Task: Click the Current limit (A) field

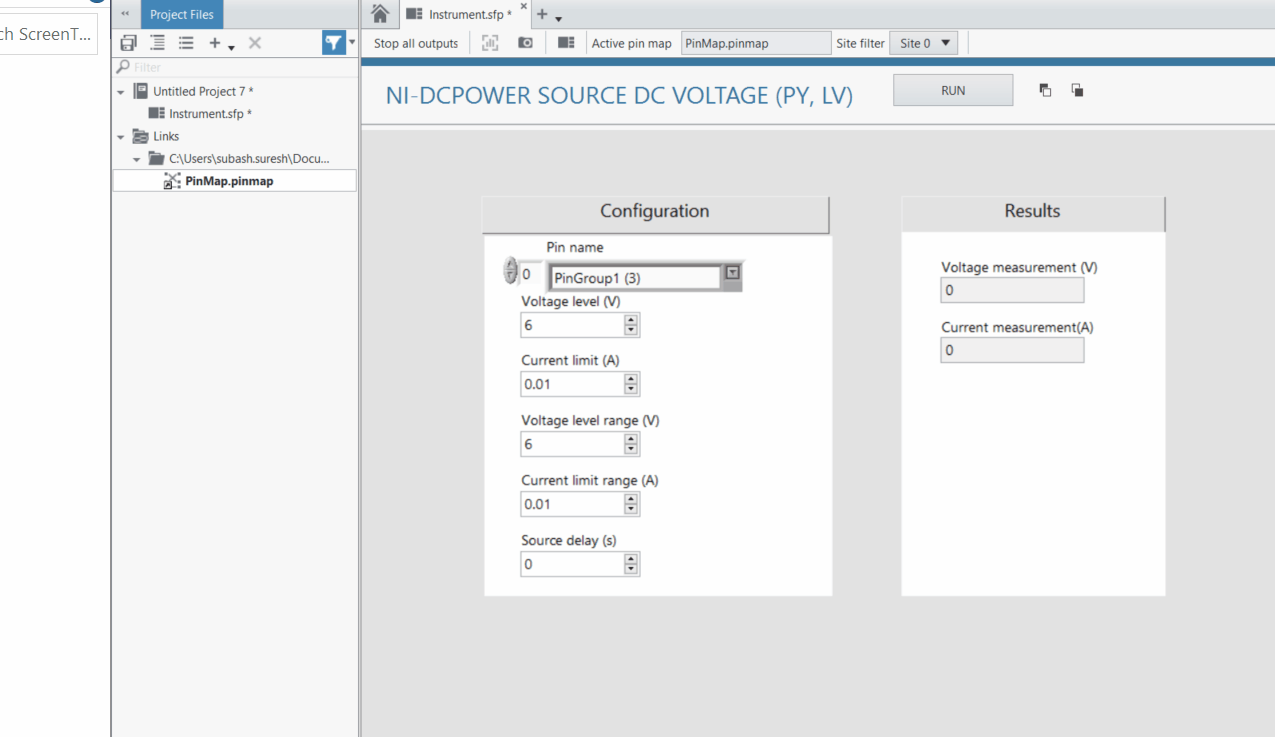Action: [572, 384]
